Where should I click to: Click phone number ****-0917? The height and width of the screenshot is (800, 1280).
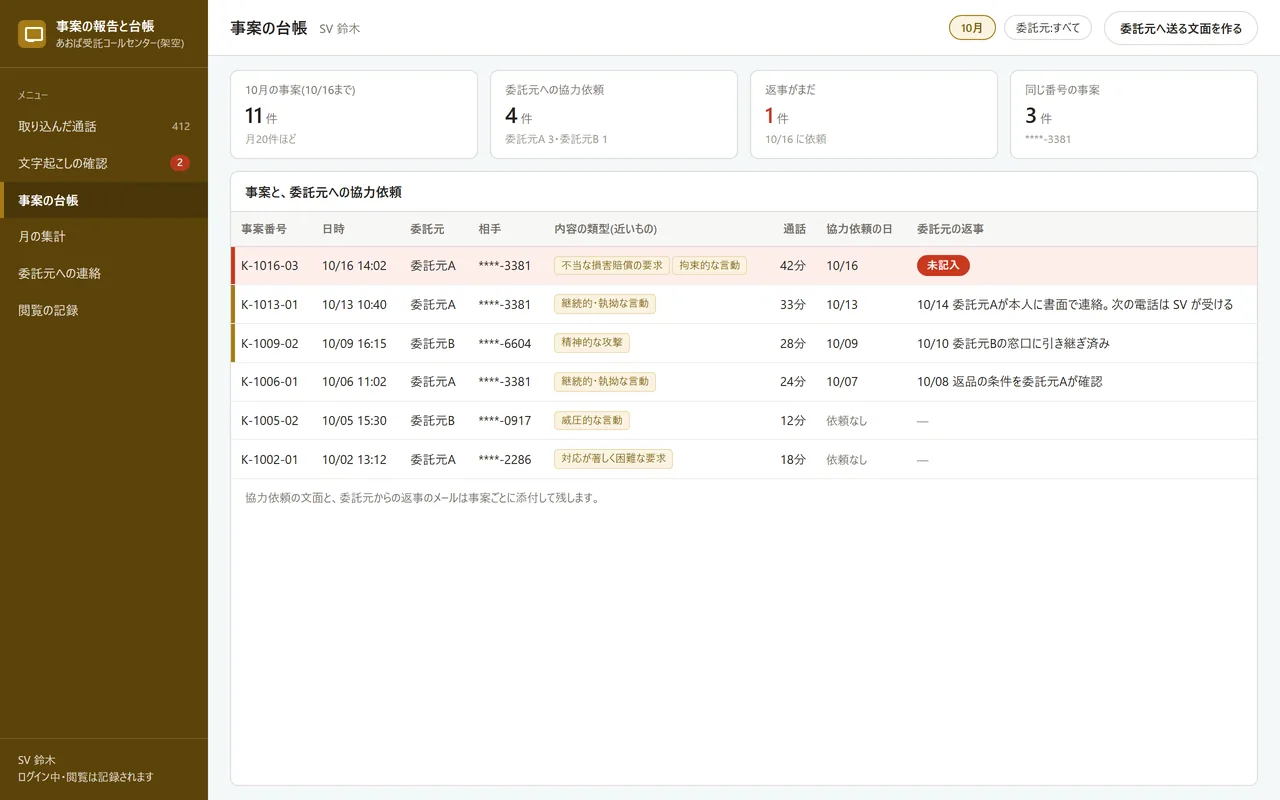coord(505,421)
